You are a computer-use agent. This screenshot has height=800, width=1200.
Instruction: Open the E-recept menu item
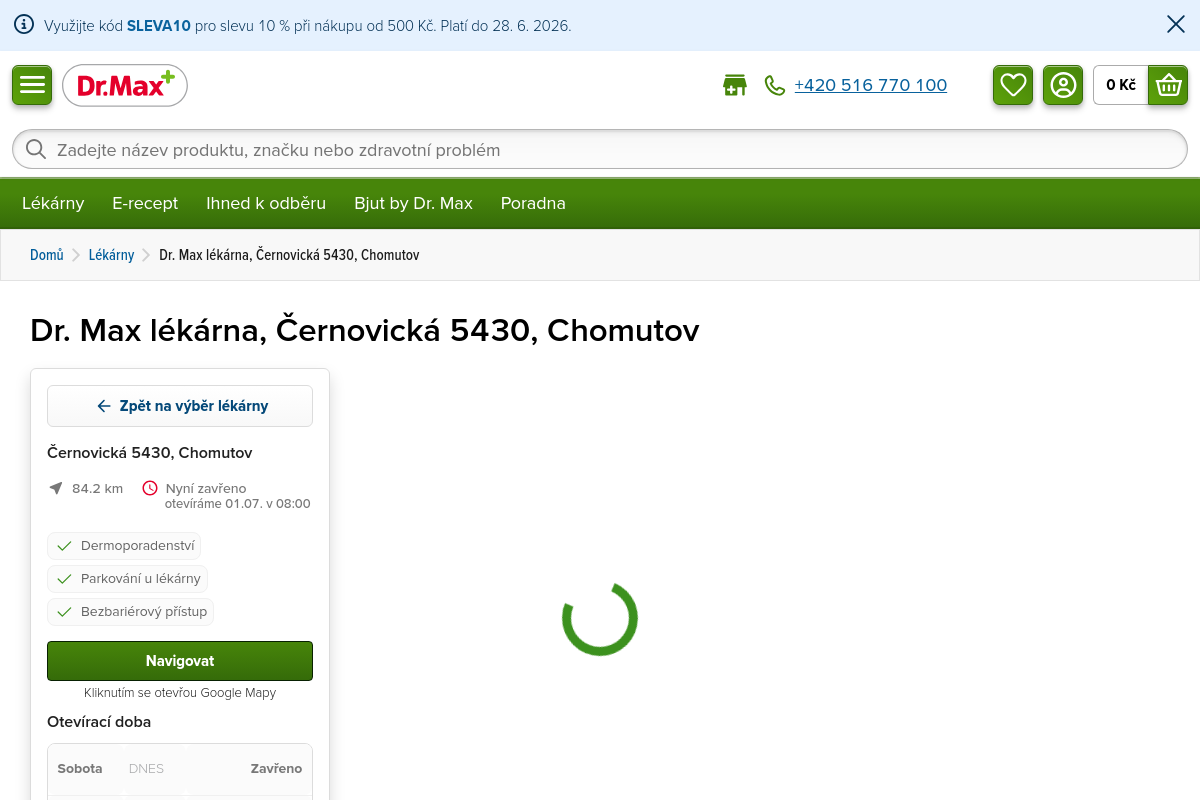click(x=145, y=203)
